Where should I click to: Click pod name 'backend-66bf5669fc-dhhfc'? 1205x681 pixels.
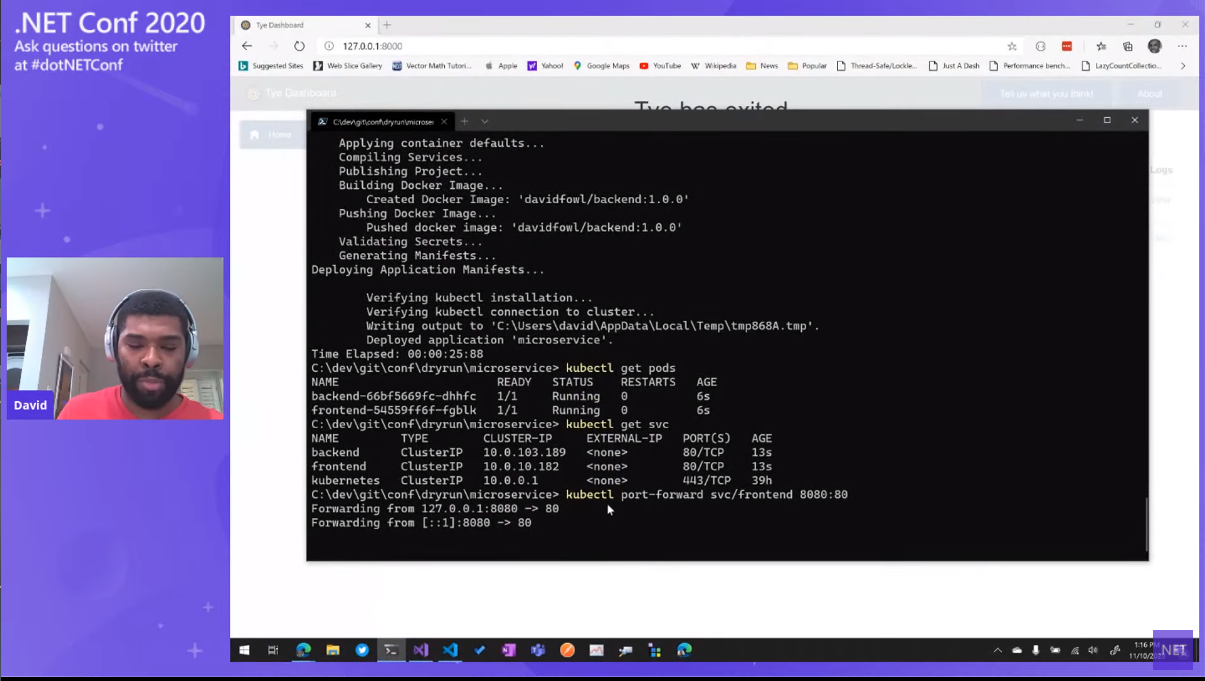point(394,396)
